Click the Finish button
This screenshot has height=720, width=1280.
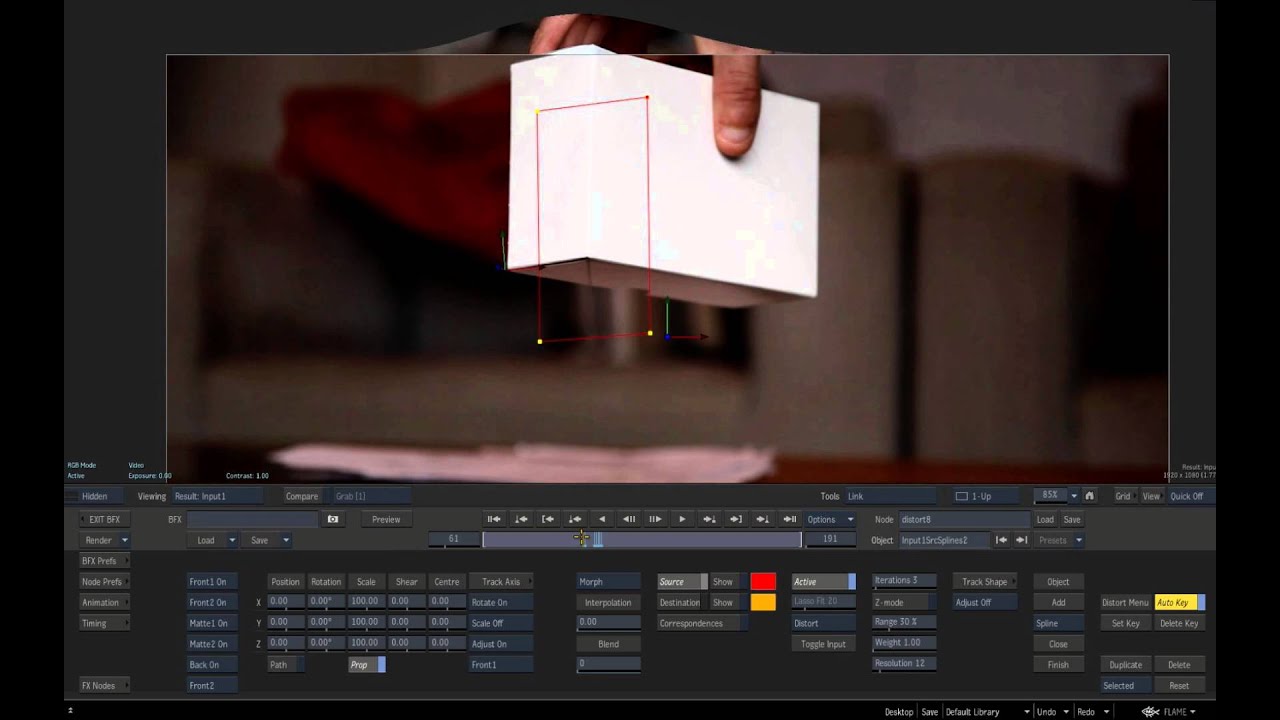tap(1058, 665)
